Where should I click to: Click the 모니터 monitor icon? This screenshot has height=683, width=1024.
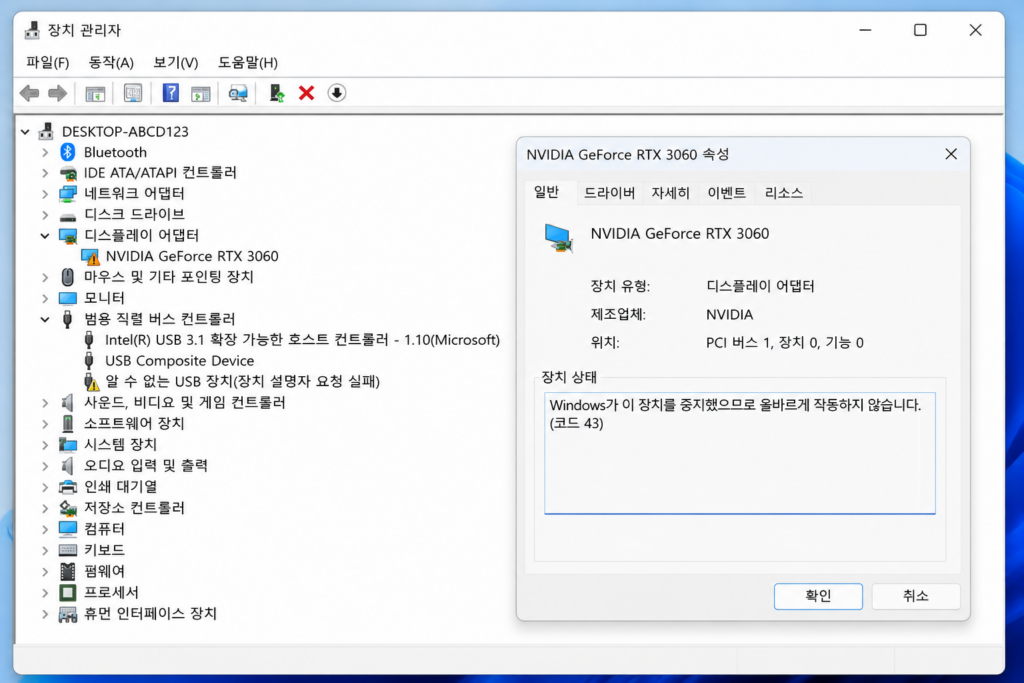[x=68, y=298]
